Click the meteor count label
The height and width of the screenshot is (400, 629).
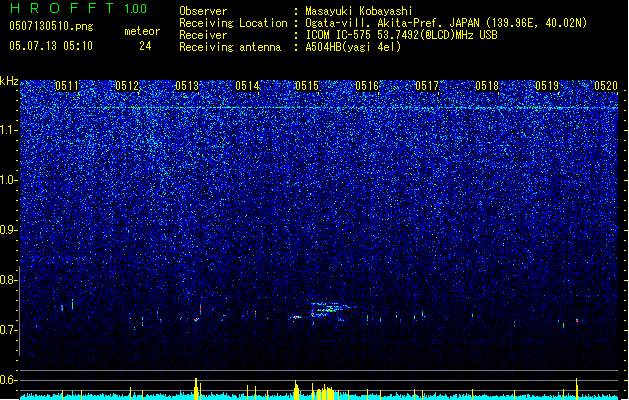pos(142,31)
